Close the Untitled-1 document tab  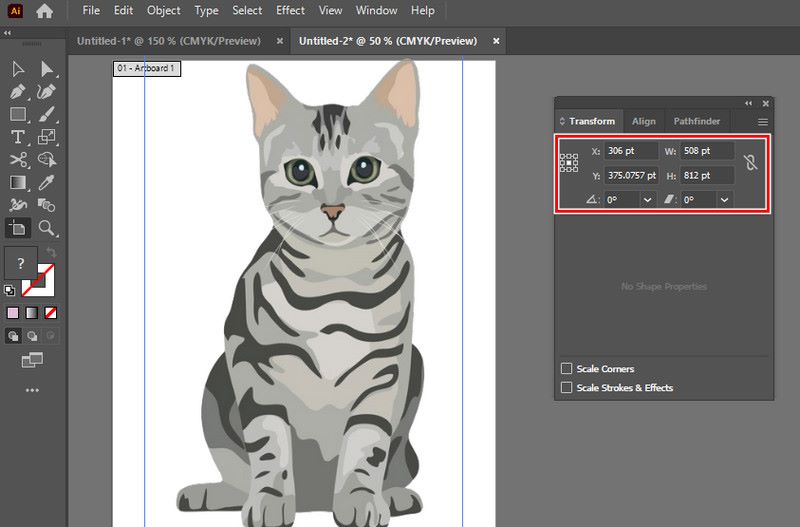[x=280, y=41]
